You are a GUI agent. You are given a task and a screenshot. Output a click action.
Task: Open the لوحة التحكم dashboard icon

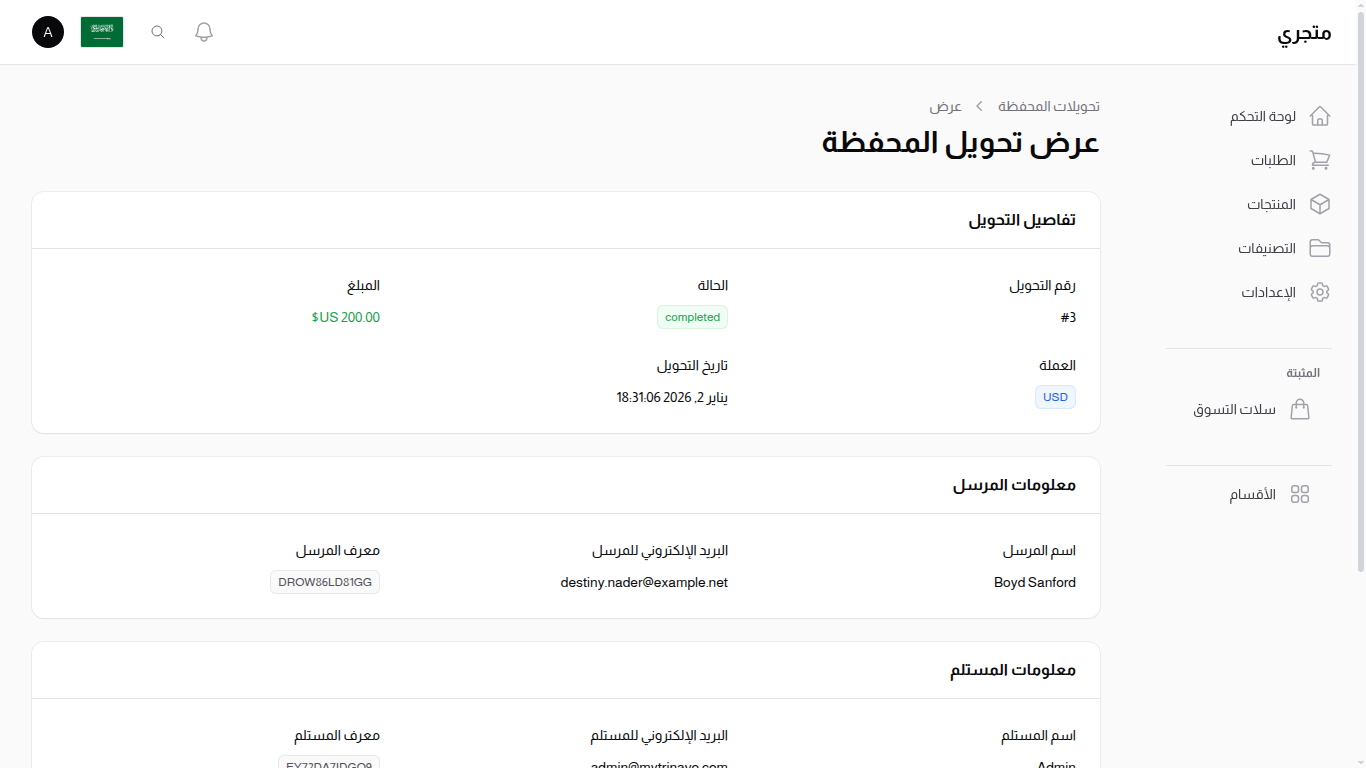(1320, 116)
